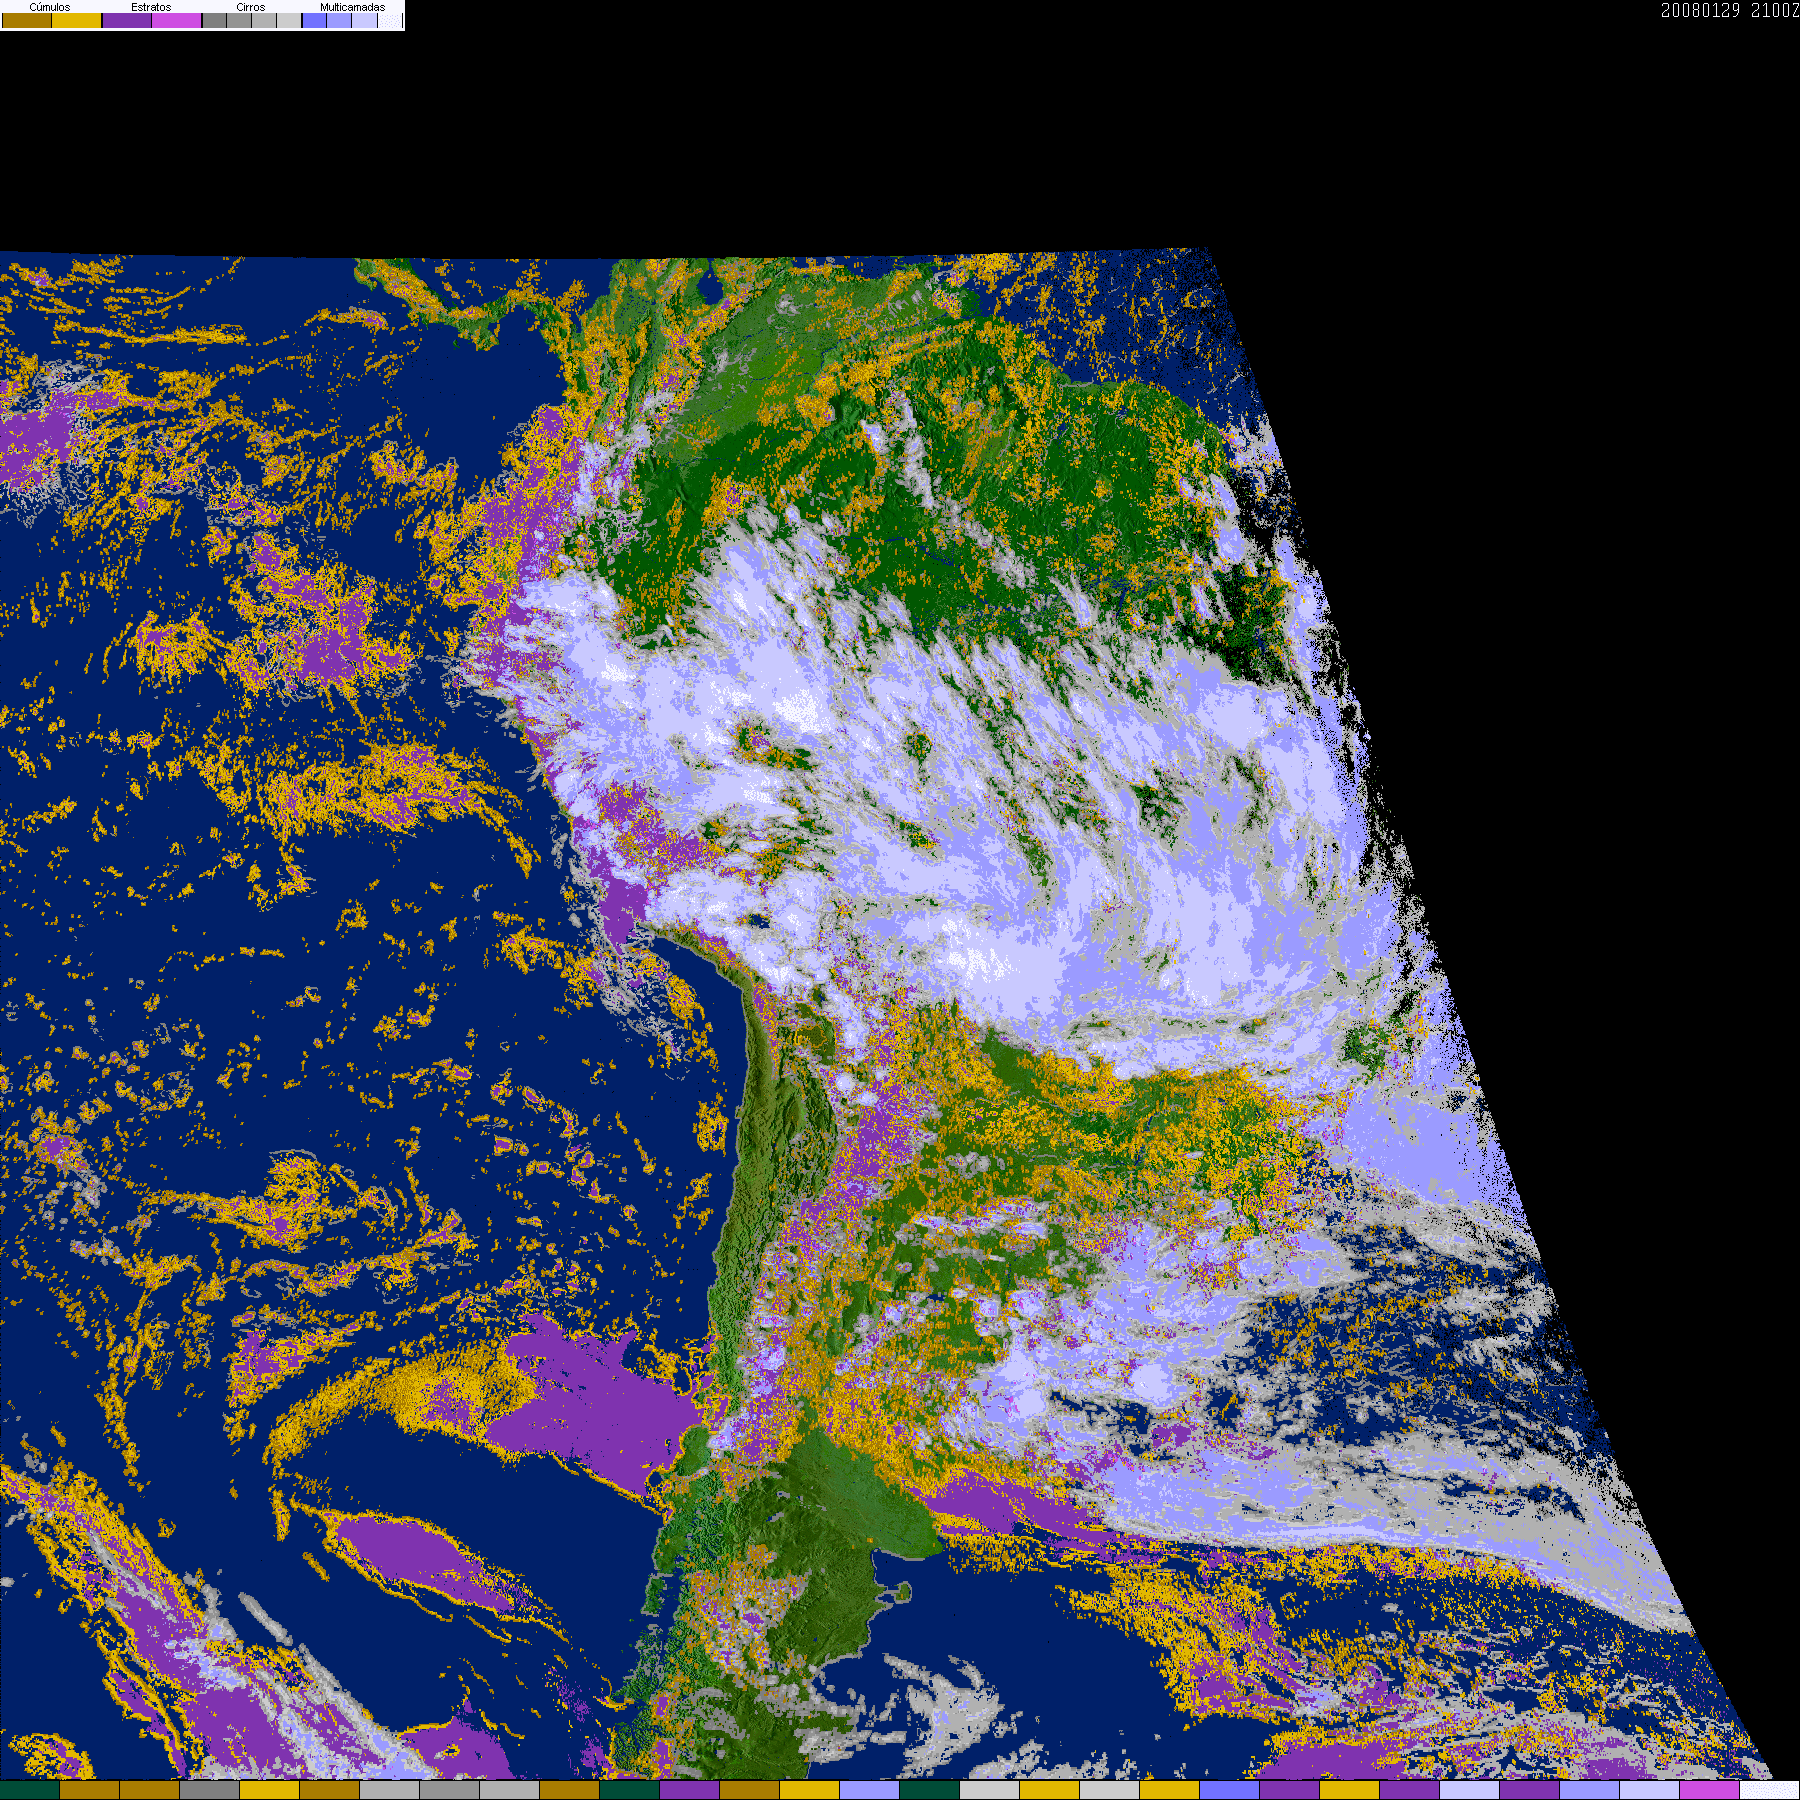The height and width of the screenshot is (1800, 1800).
Task: Click the timestamp '20080129 2100Z'
Action: (1730, 10)
